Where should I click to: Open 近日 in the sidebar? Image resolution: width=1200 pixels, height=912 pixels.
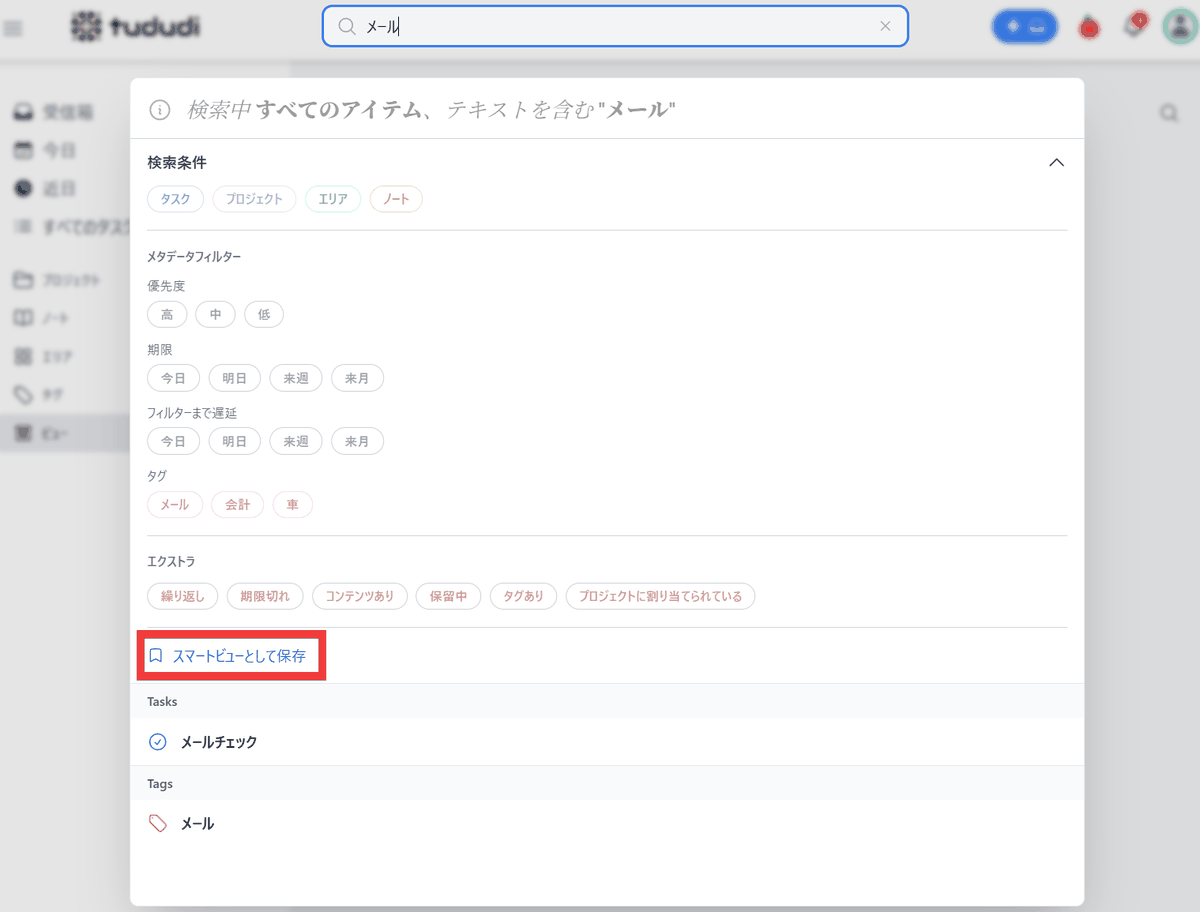coord(59,189)
